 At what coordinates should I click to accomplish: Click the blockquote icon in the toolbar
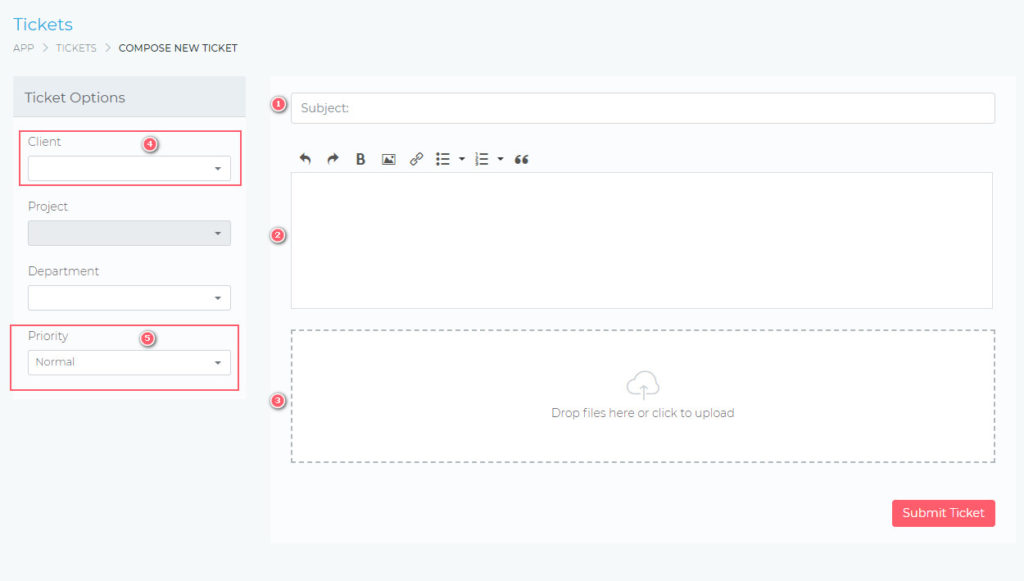coord(520,158)
